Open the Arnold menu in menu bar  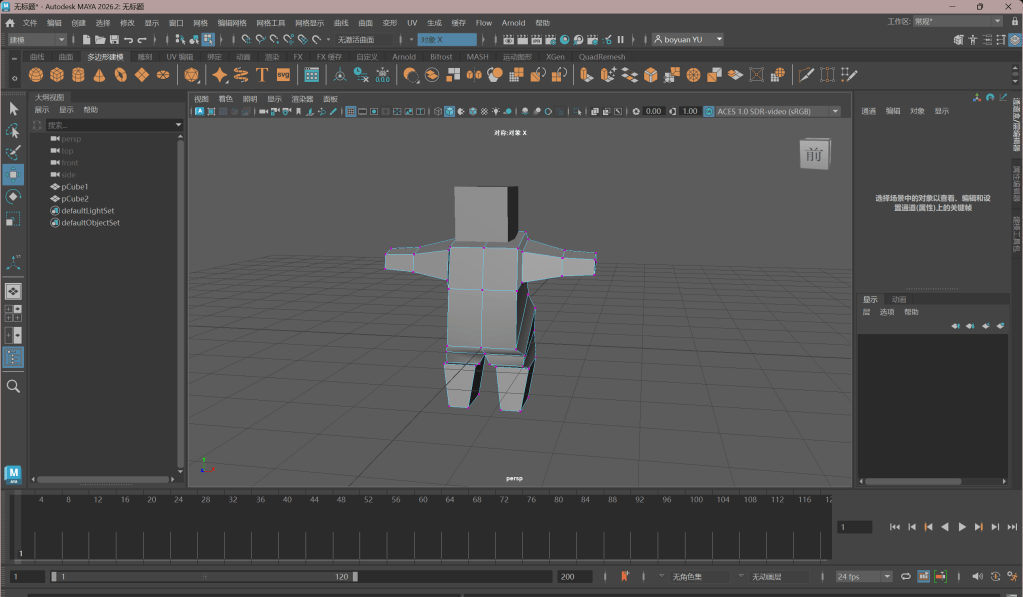point(513,22)
